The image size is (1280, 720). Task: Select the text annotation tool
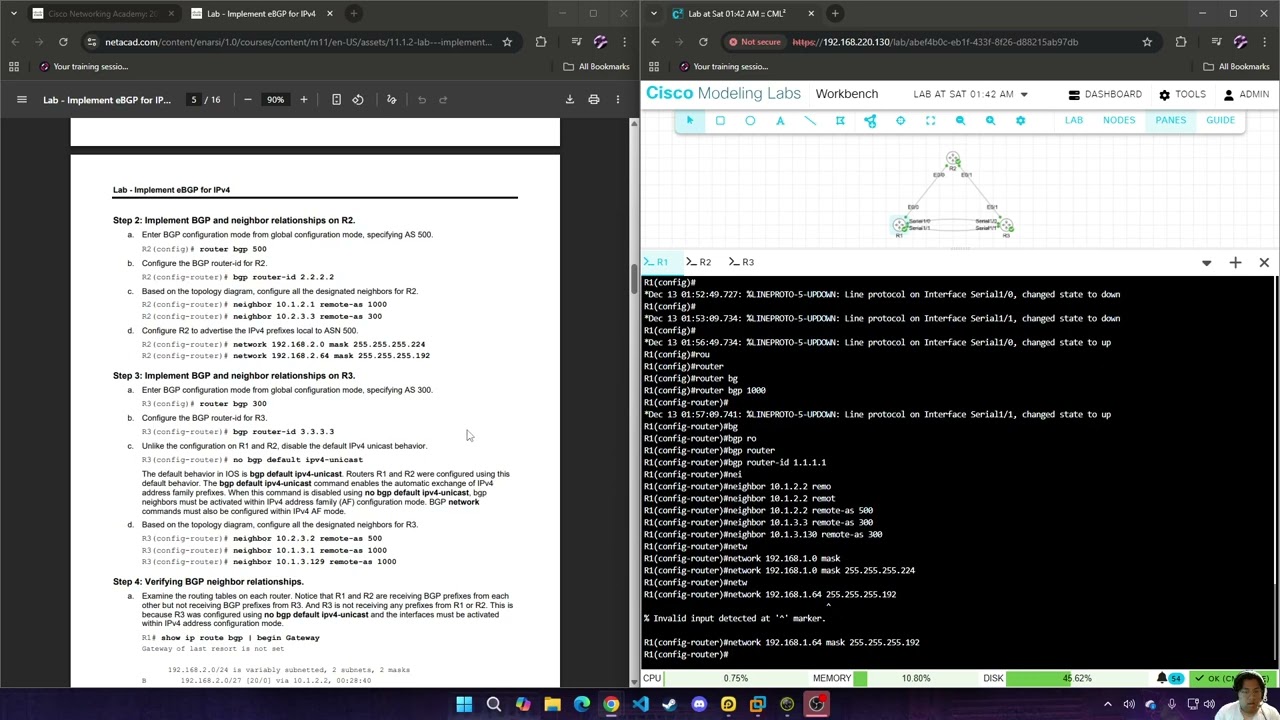point(780,121)
